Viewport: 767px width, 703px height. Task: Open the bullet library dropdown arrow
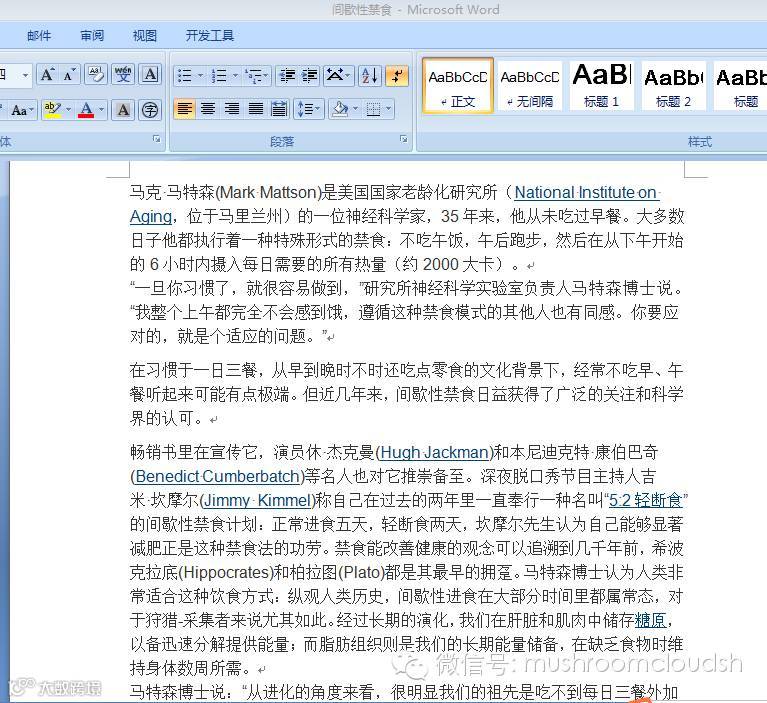pyautogui.click(x=200, y=76)
